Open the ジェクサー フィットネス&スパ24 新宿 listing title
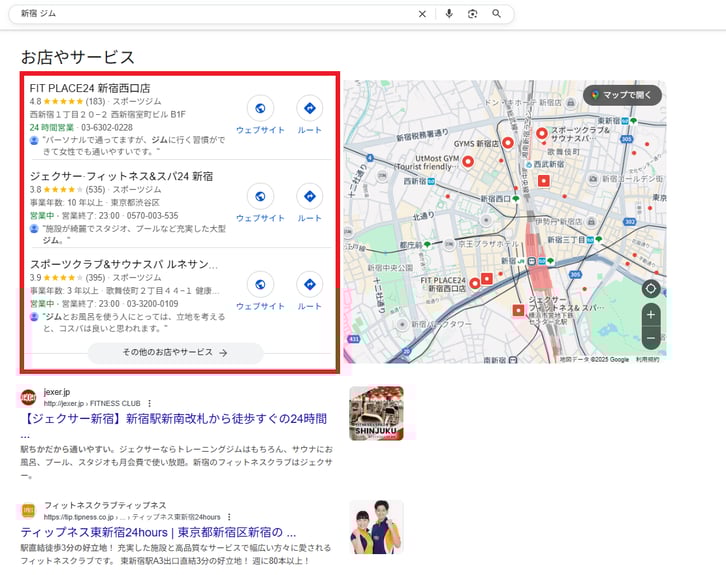The width and height of the screenshot is (726, 575). coord(121,176)
